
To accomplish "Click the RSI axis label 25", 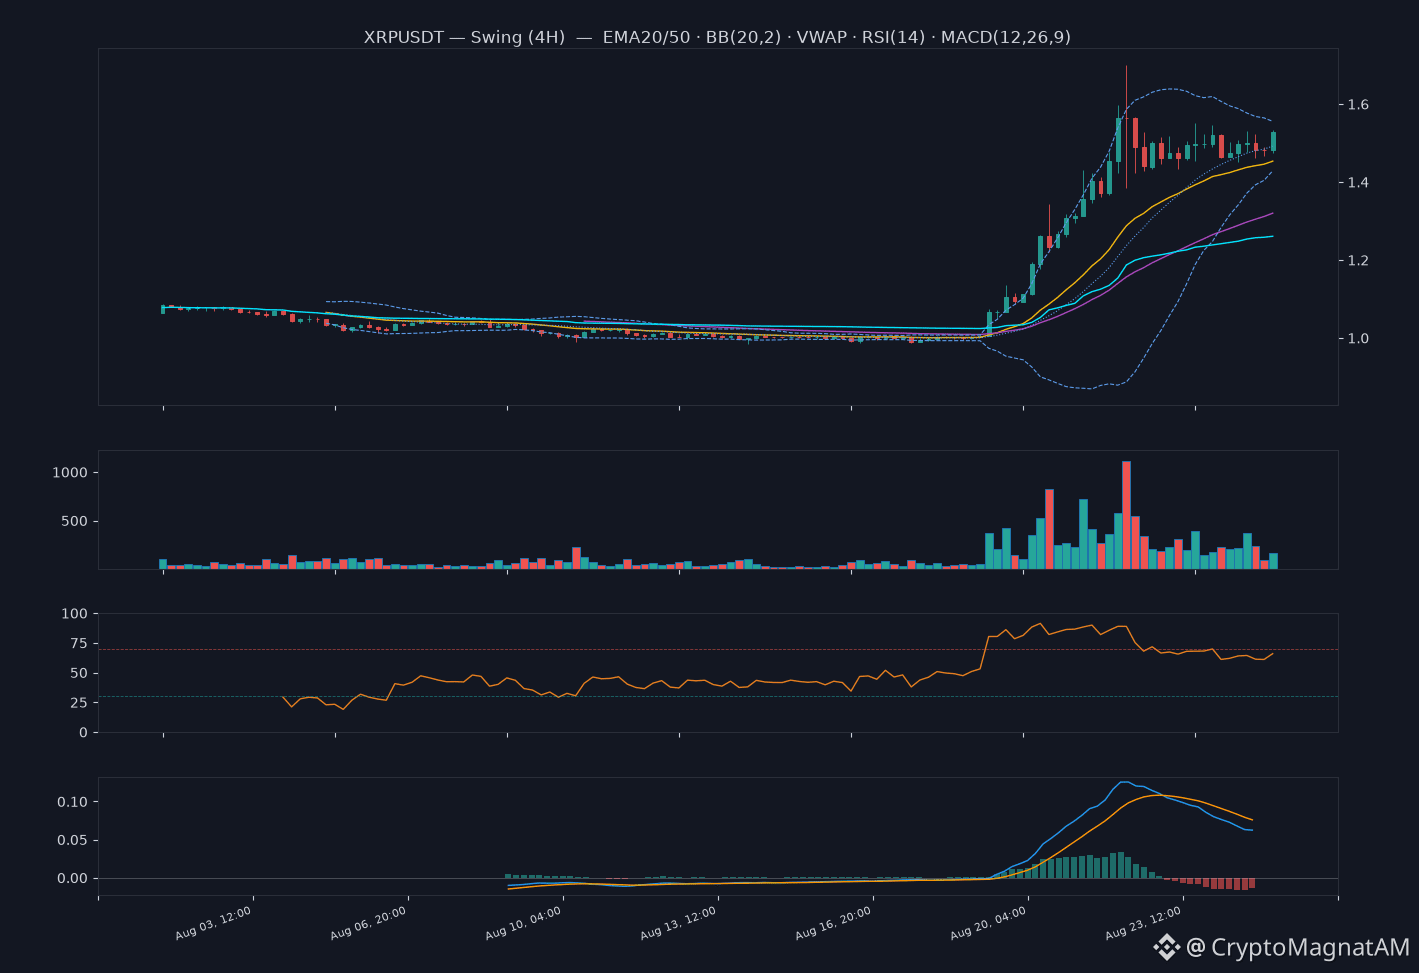I will [79, 703].
